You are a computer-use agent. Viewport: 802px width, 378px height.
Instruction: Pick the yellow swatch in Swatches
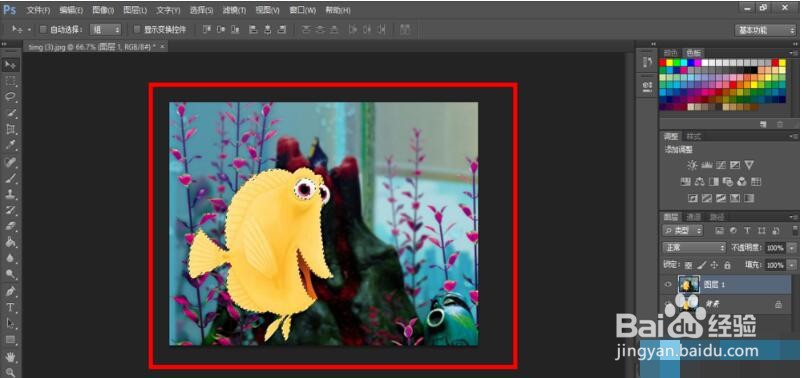(x=670, y=63)
